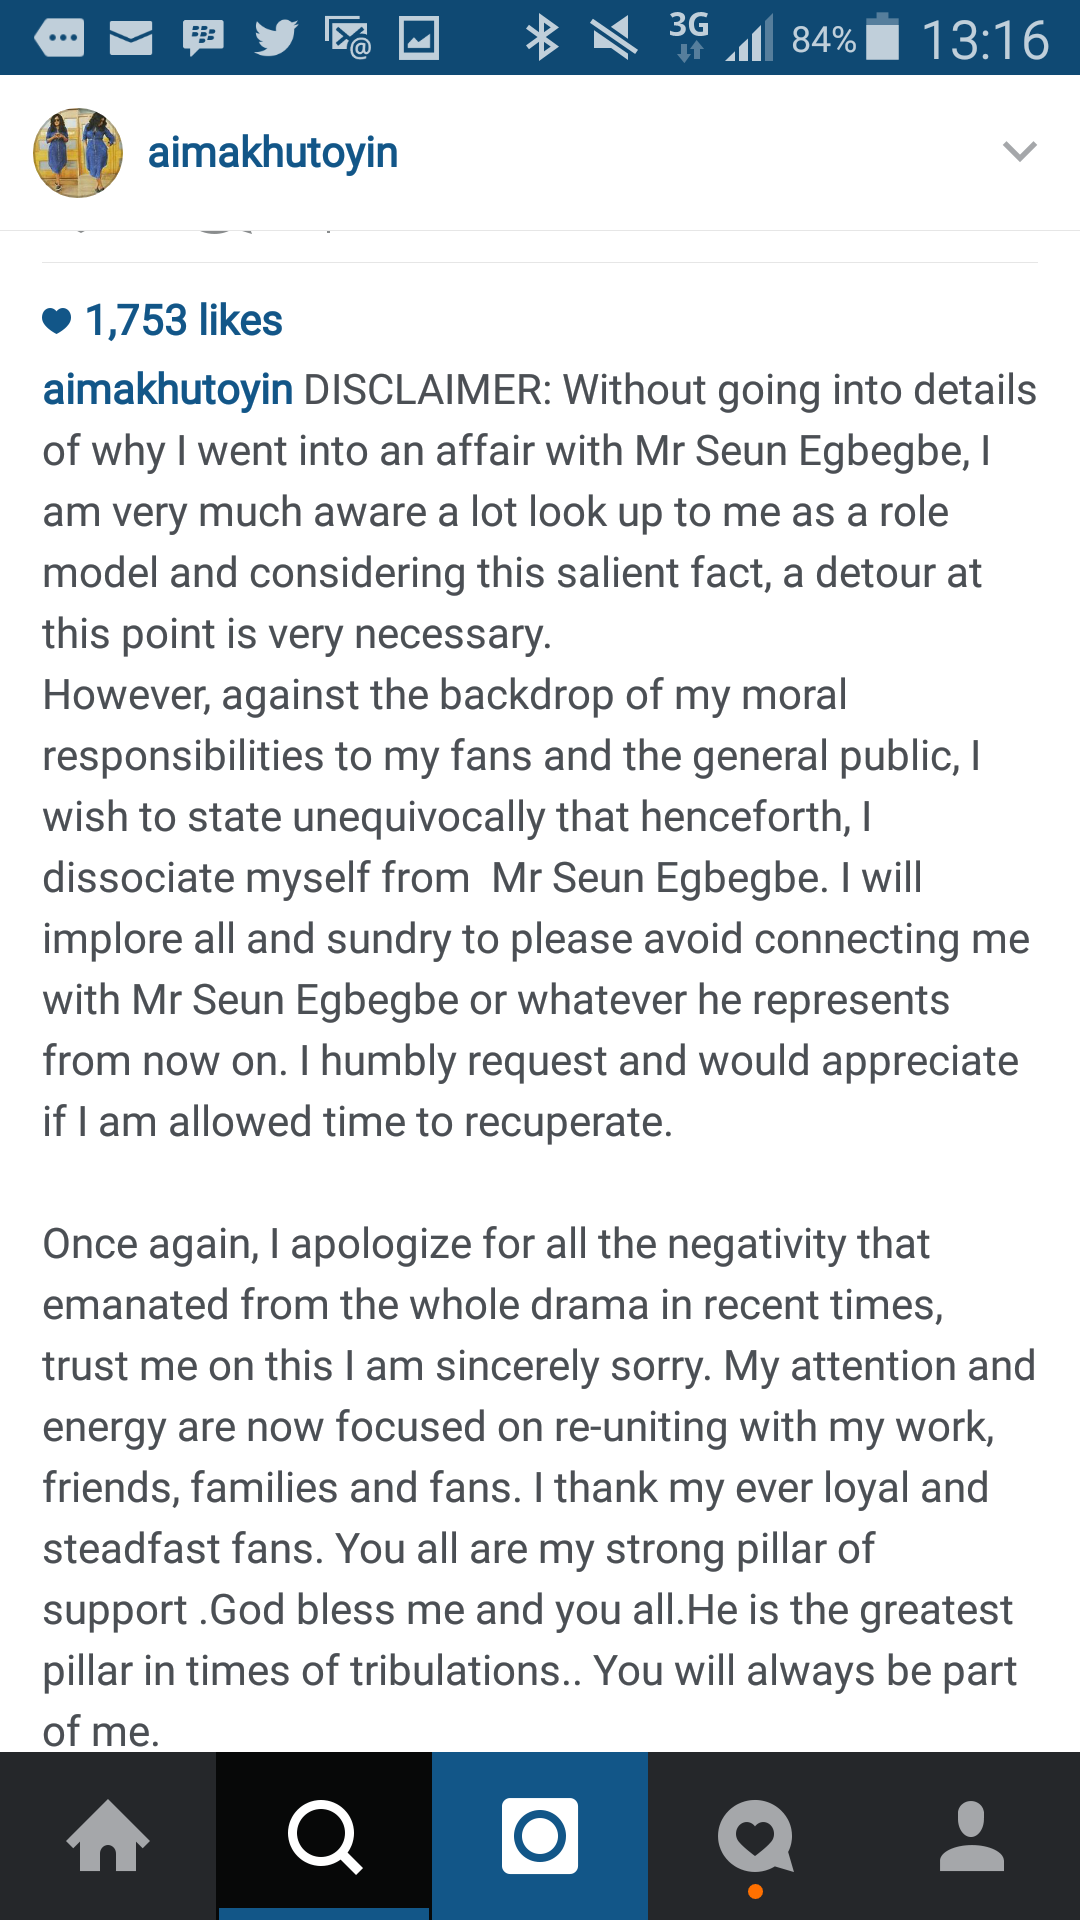View the 1,753 likes list
This screenshot has height=1920, width=1080.
[184, 321]
